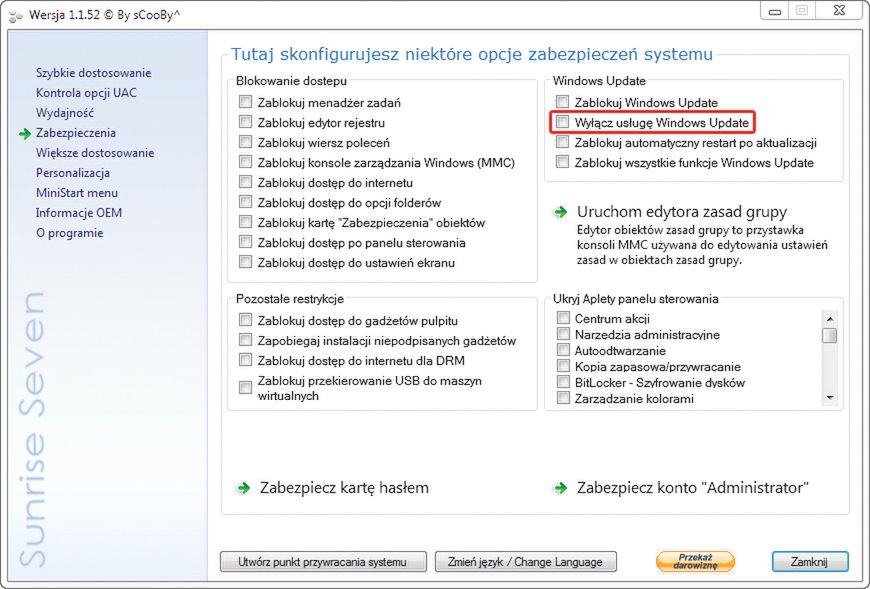The height and width of the screenshot is (589, 870).
Task: Open Szybkie dostosowanie section
Action: click(x=93, y=73)
